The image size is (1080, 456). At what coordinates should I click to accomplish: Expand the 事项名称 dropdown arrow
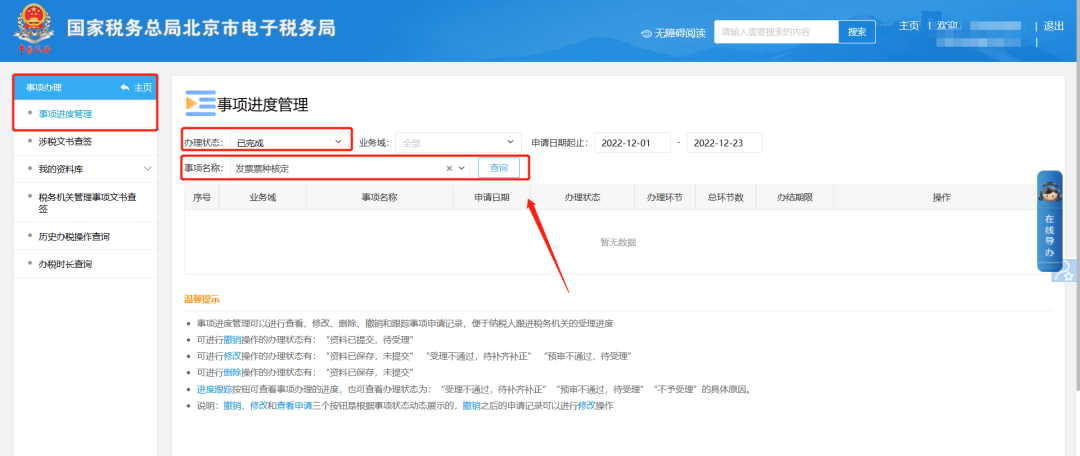click(461, 167)
